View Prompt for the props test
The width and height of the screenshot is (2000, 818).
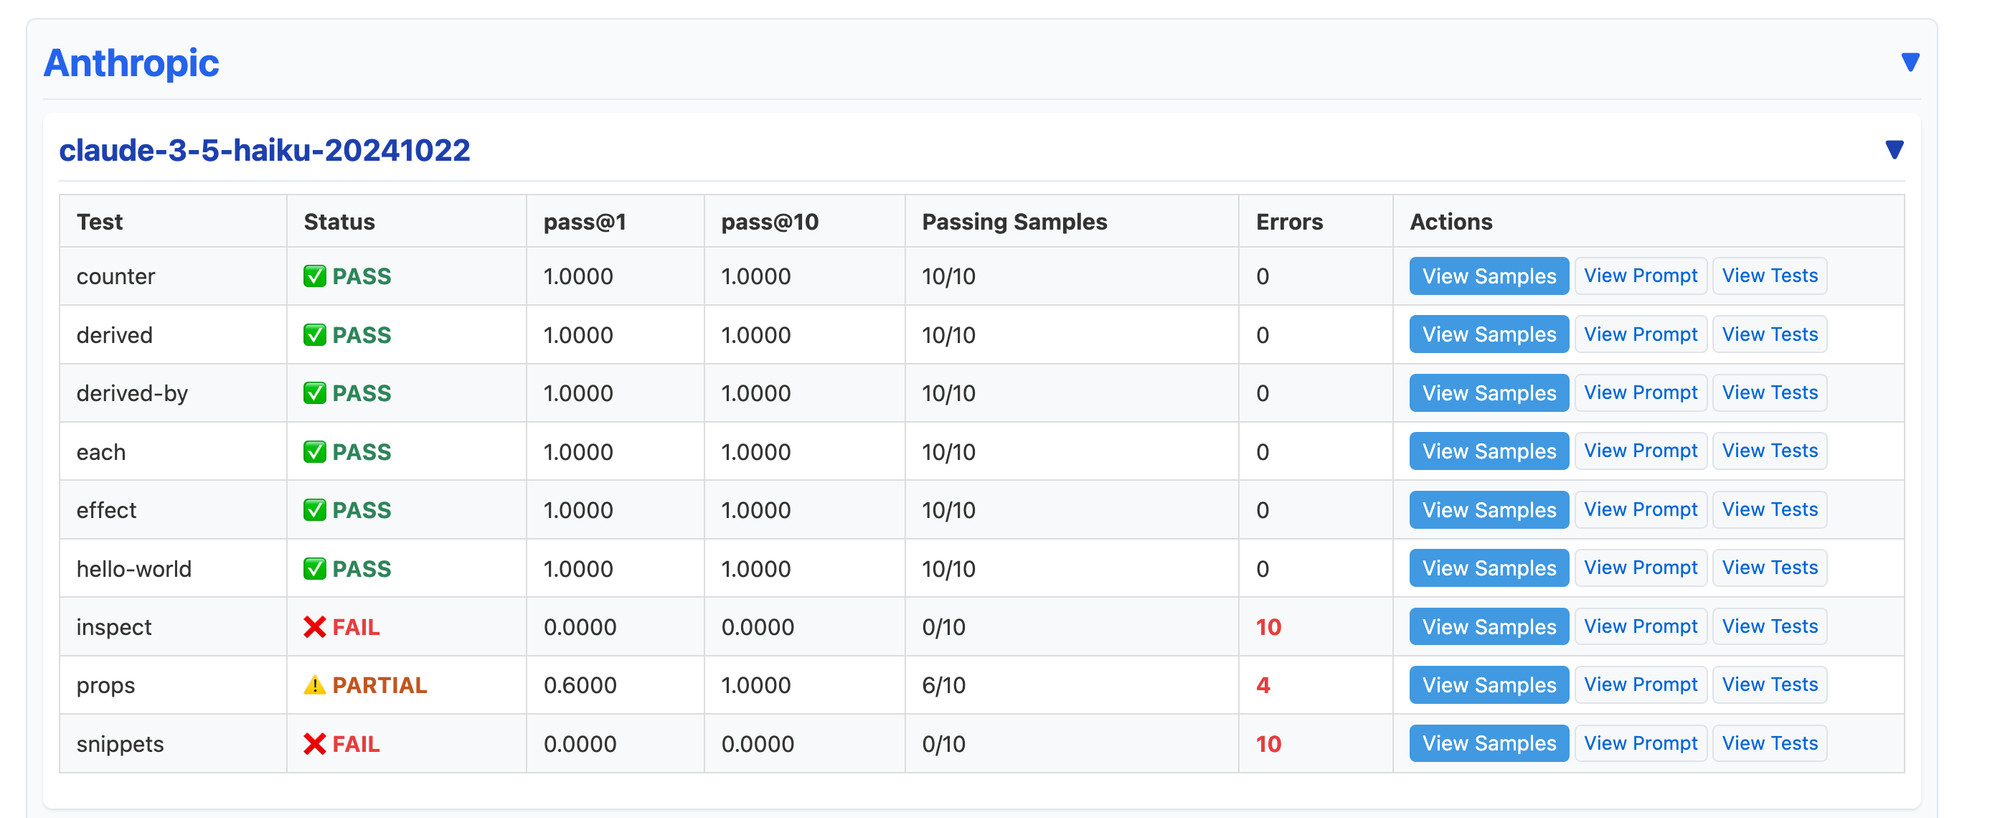pyautogui.click(x=1641, y=685)
